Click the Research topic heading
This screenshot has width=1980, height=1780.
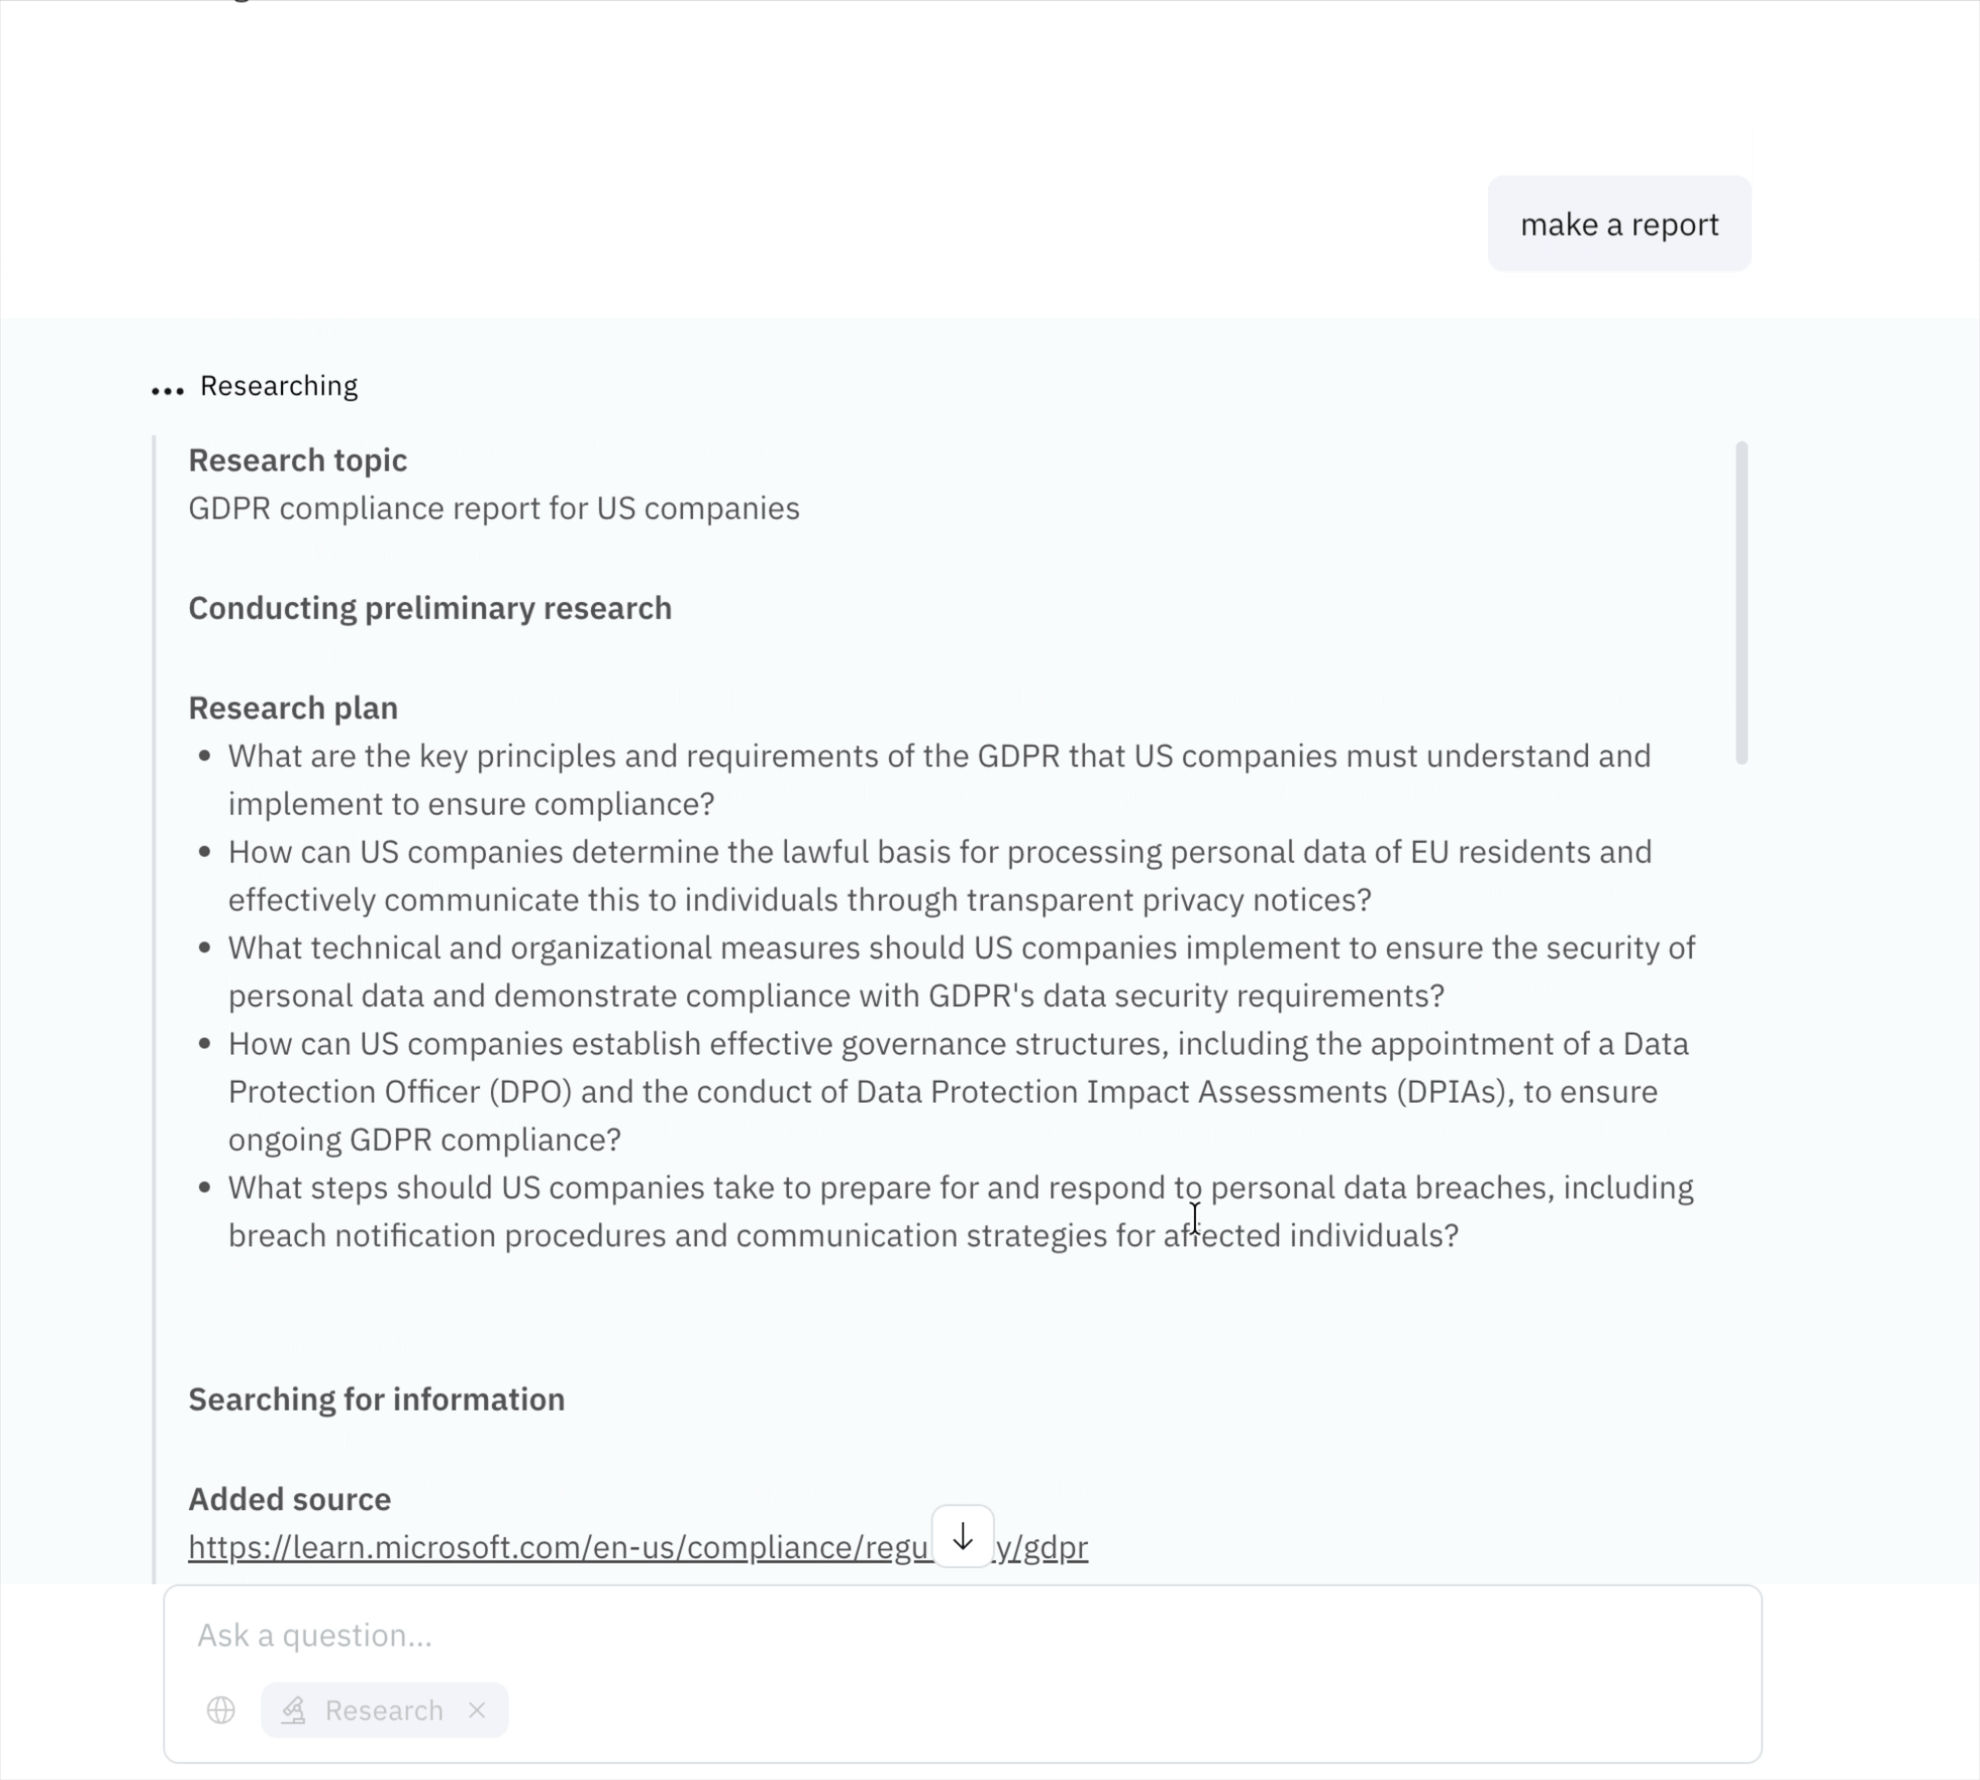[298, 460]
